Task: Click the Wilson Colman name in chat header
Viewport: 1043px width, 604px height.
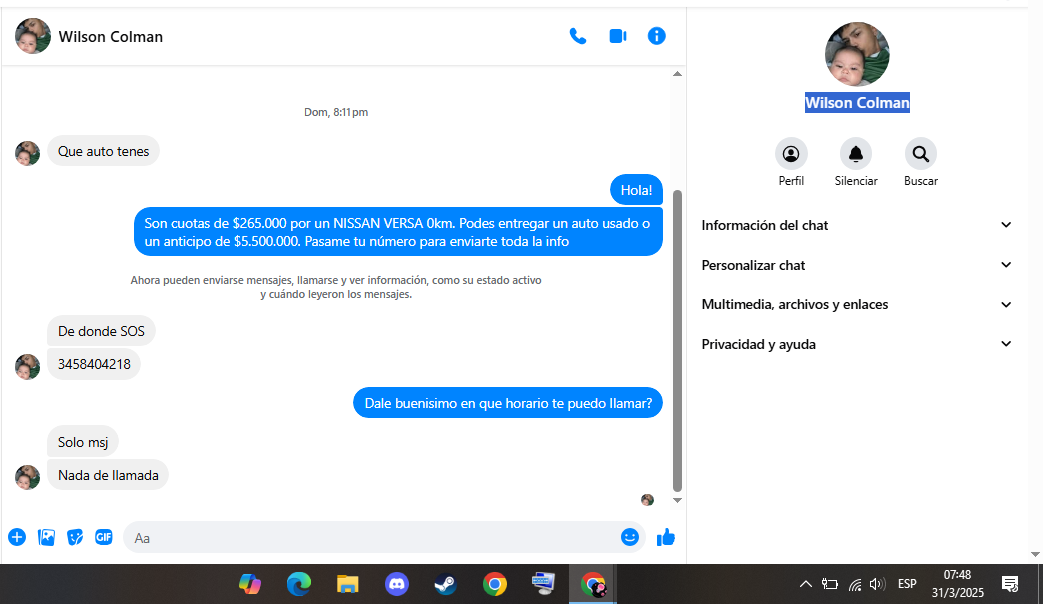Action: pyautogui.click(x=110, y=37)
